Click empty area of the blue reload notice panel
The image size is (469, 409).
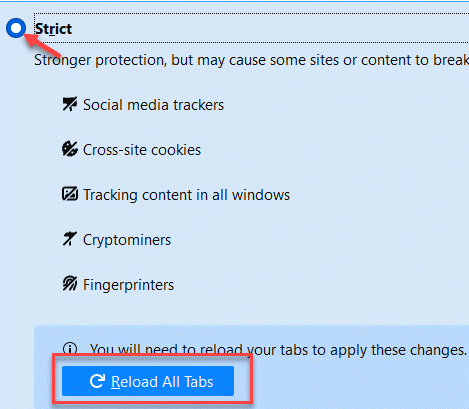point(360,382)
